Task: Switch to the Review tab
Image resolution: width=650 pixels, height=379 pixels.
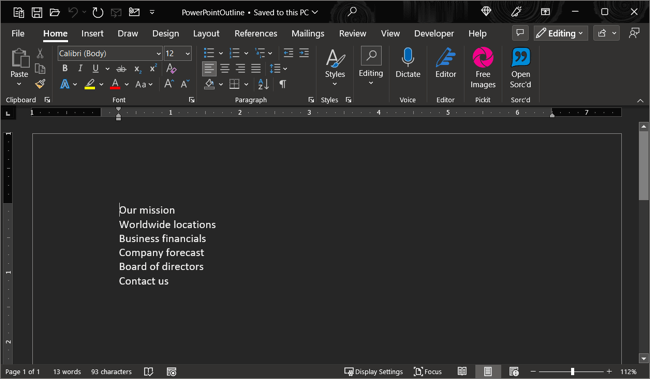Action: pyautogui.click(x=352, y=34)
